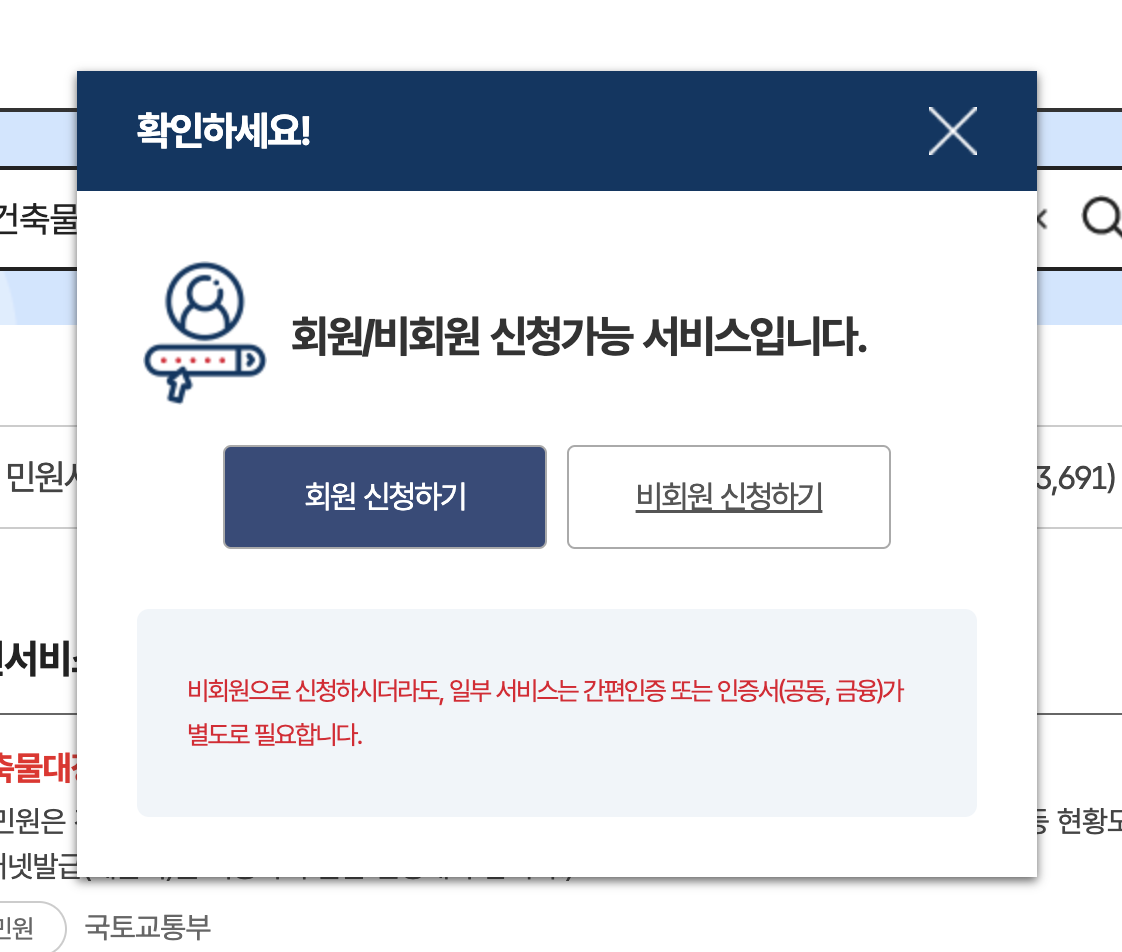The image size is (1122, 952).
Task: Clear search text with partial X icon
Action: pos(1043,219)
